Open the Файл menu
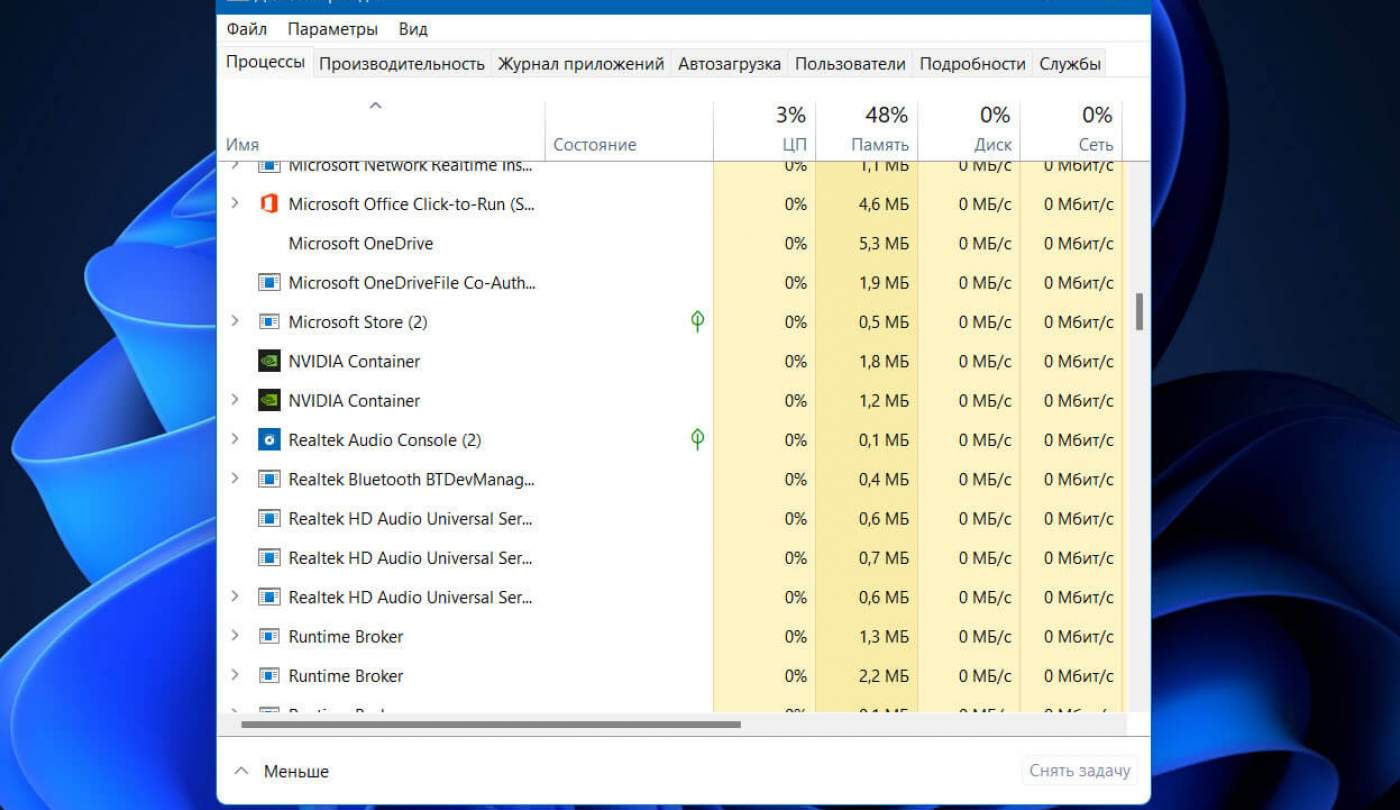 (x=246, y=29)
